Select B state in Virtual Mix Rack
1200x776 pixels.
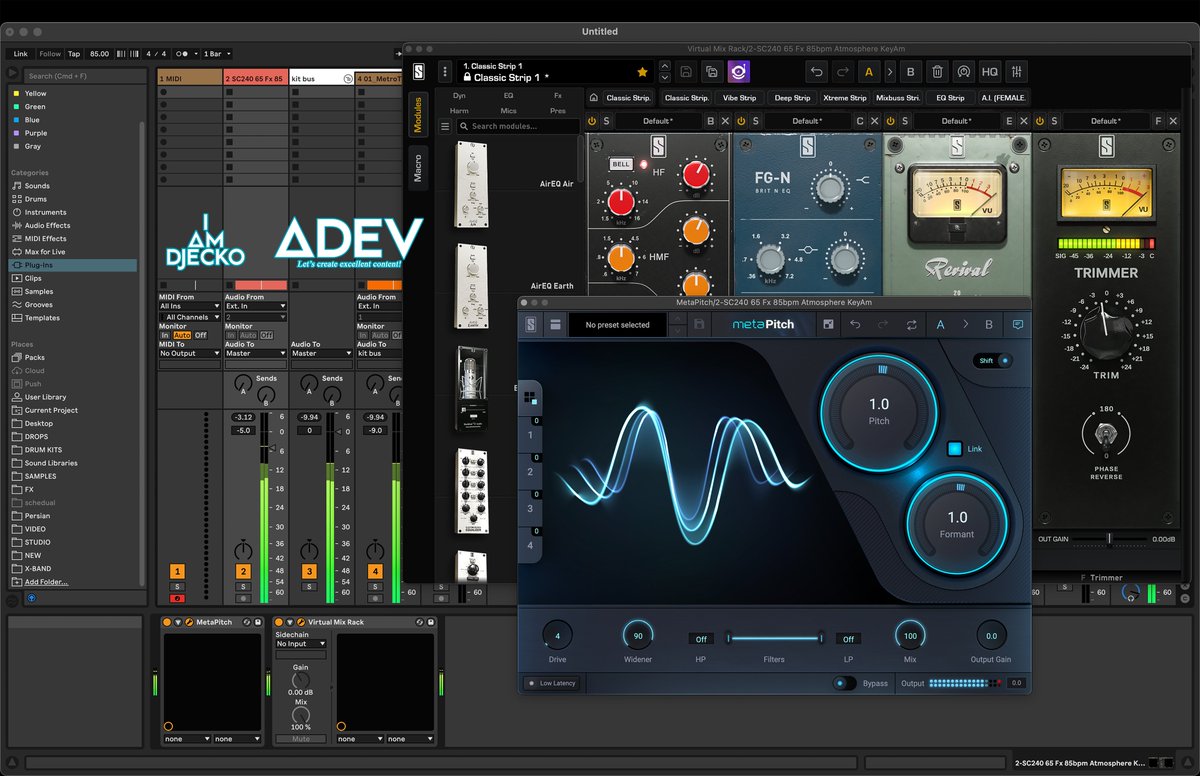point(910,72)
